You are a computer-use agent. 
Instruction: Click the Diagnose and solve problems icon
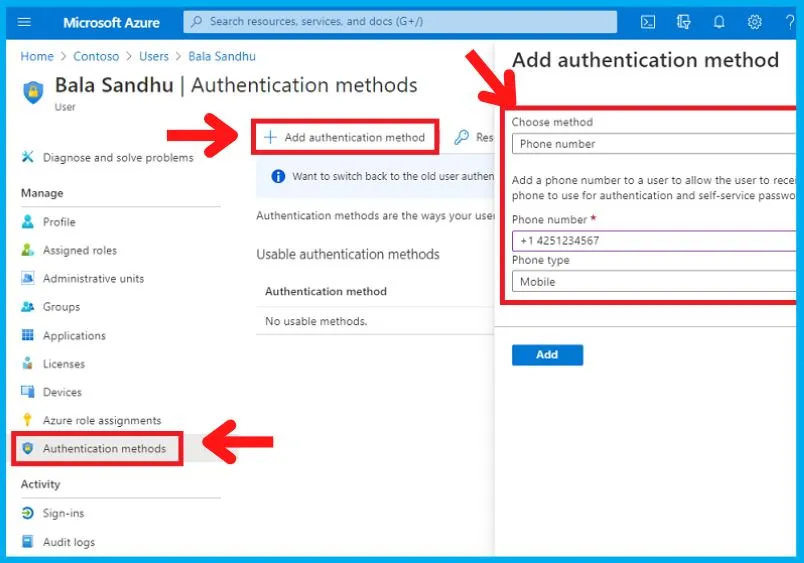tap(28, 156)
